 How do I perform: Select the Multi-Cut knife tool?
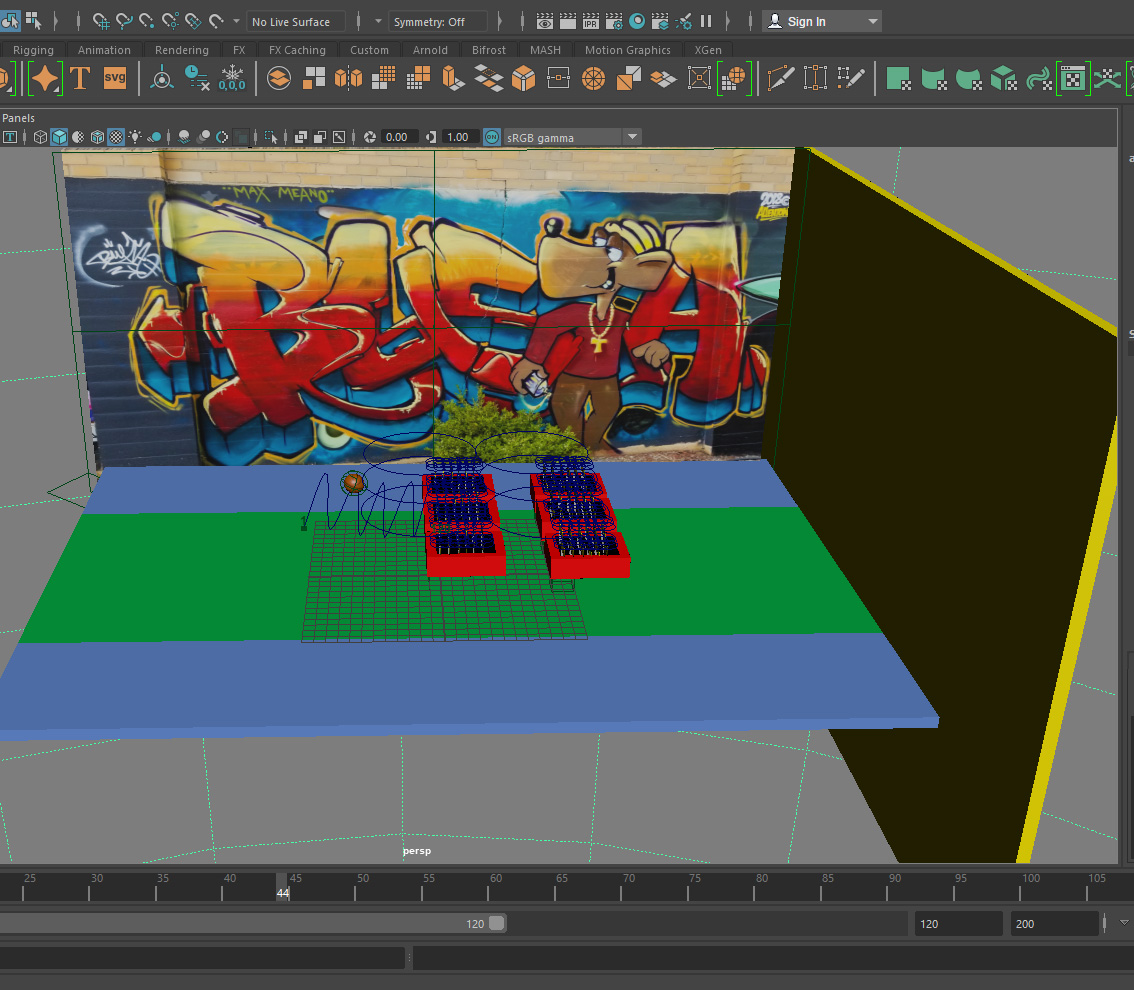[780, 78]
